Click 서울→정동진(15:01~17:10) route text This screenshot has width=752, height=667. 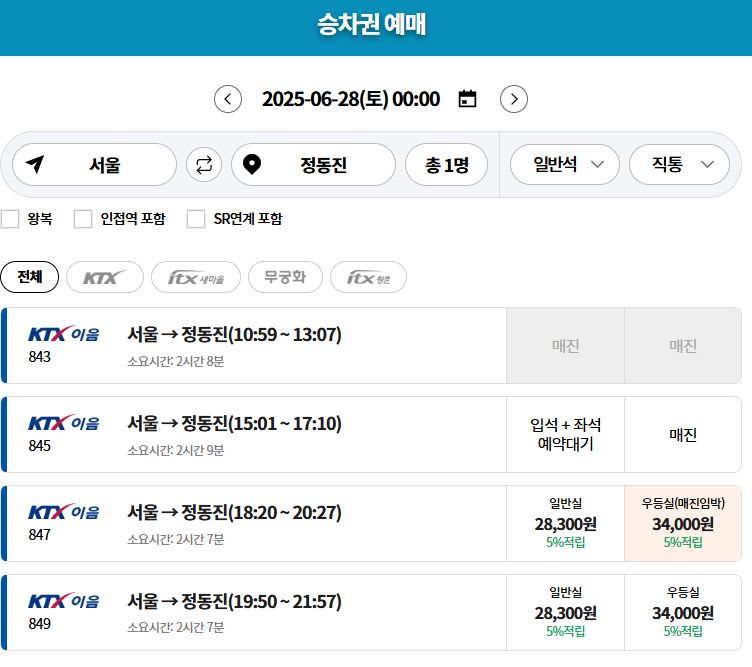pyautogui.click(x=235, y=424)
